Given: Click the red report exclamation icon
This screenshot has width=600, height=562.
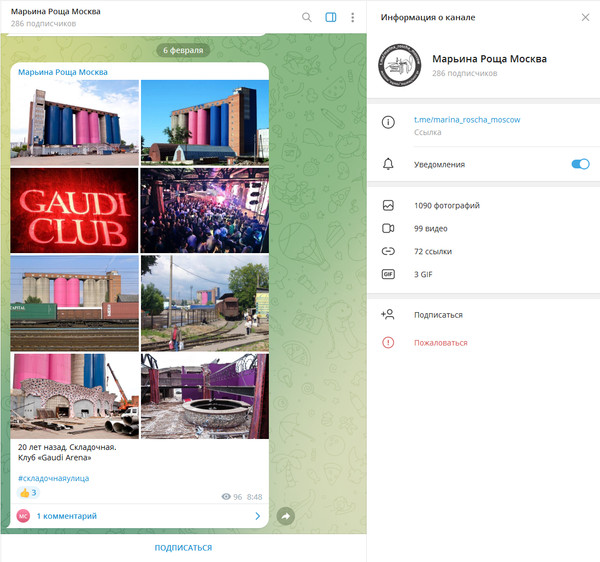Looking at the screenshot, I should tap(388, 342).
